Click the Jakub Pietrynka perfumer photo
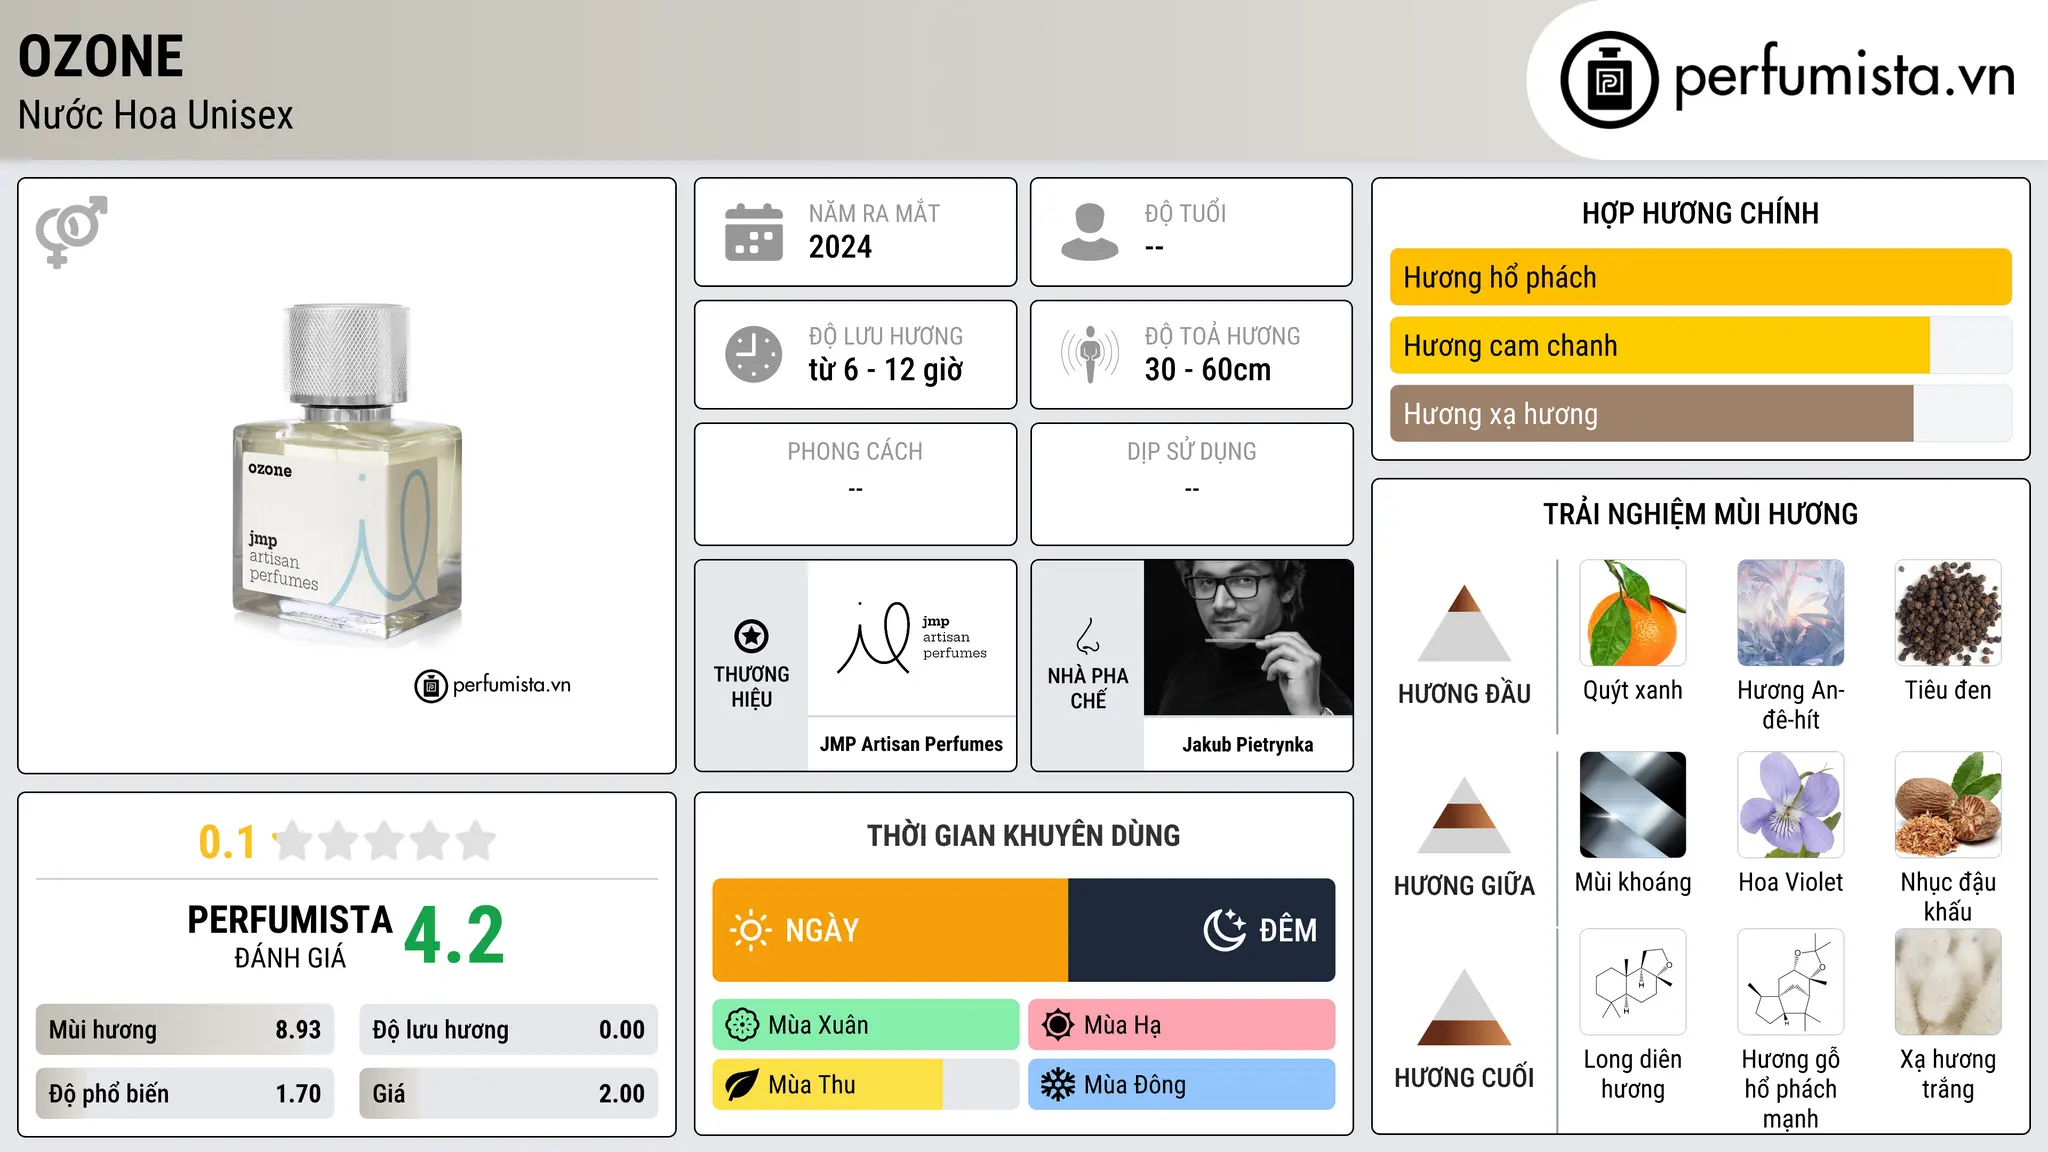Viewport: 2048px width, 1152px height. (x=1248, y=638)
